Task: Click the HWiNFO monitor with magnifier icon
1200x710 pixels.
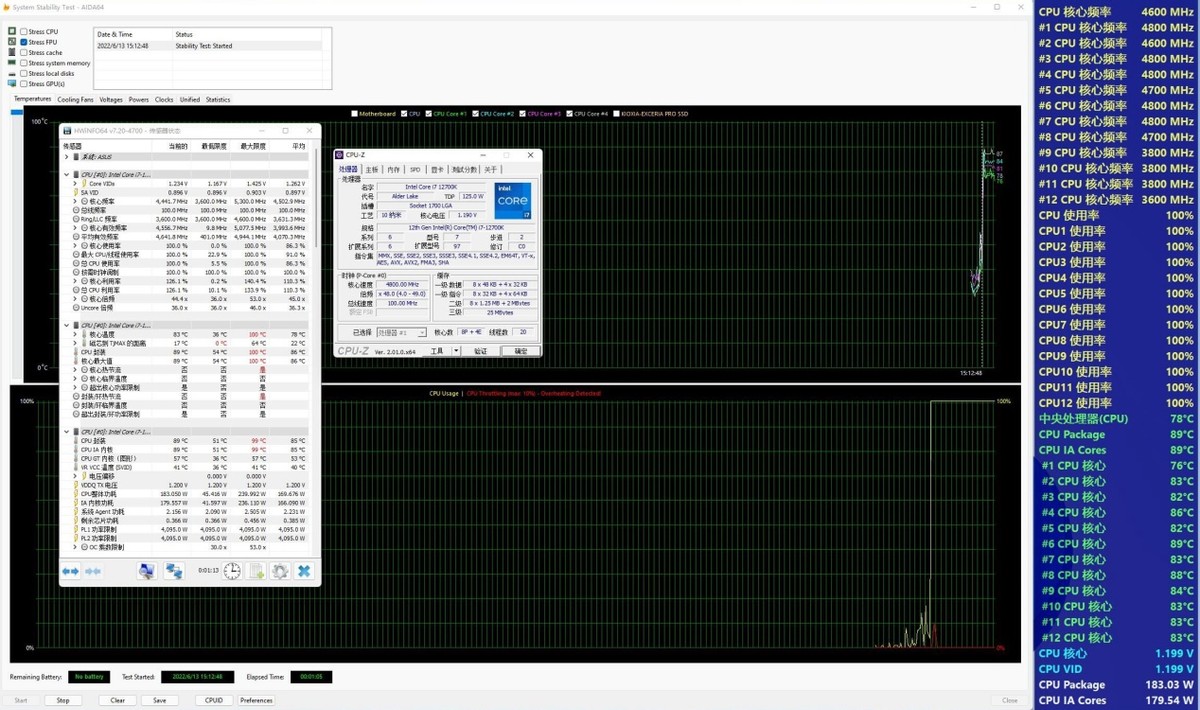Action: 147,571
